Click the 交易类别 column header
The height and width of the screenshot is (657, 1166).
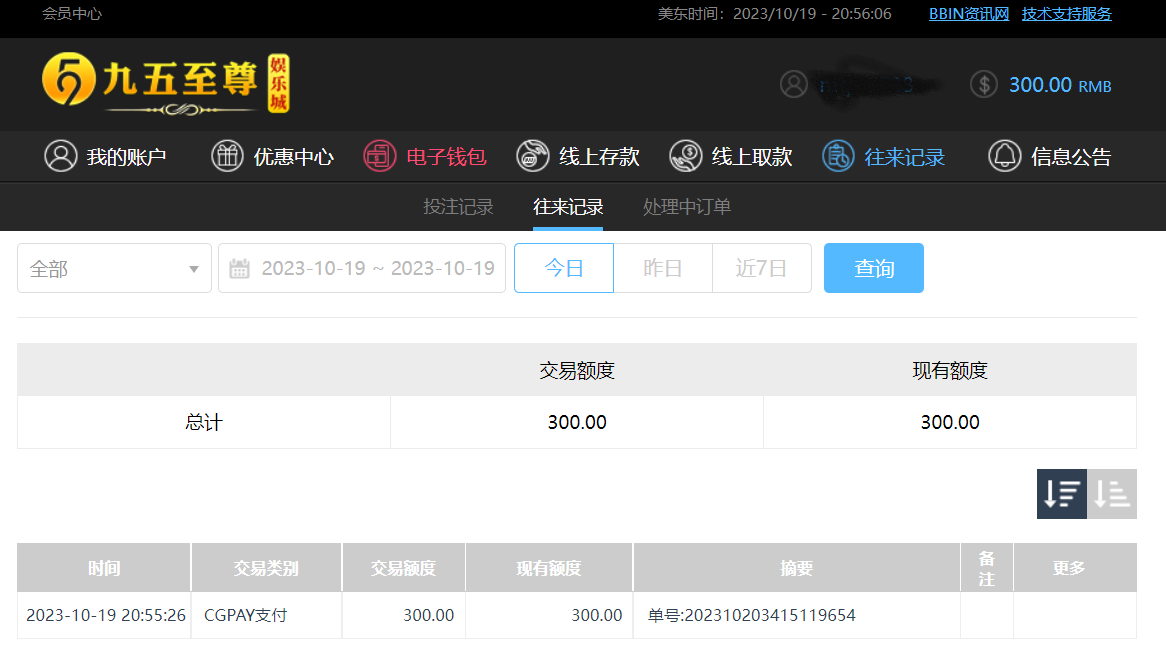click(266, 568)
